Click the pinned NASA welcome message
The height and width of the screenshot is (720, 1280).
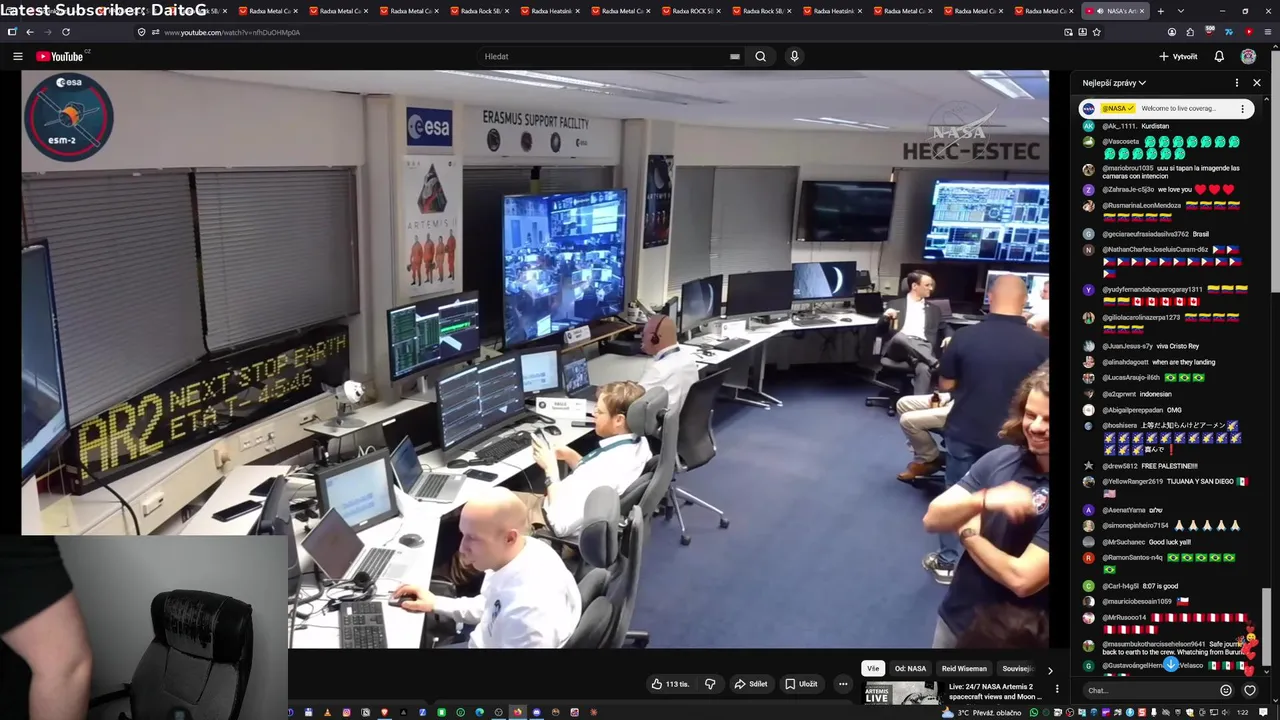(1166, 109)
